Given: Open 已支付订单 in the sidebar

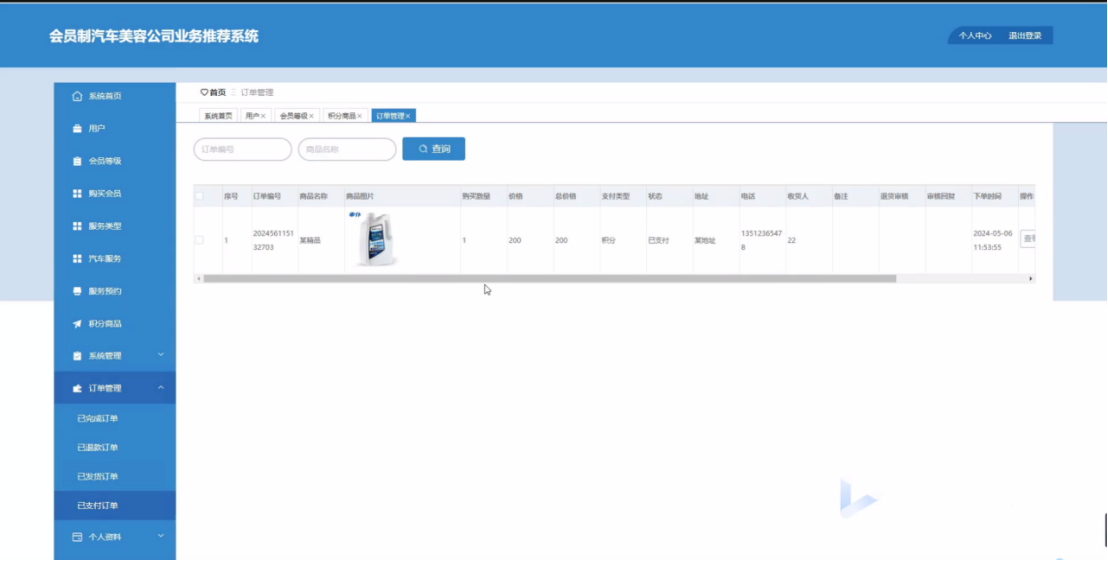Looking at the screenshot, I should [114, 505].
